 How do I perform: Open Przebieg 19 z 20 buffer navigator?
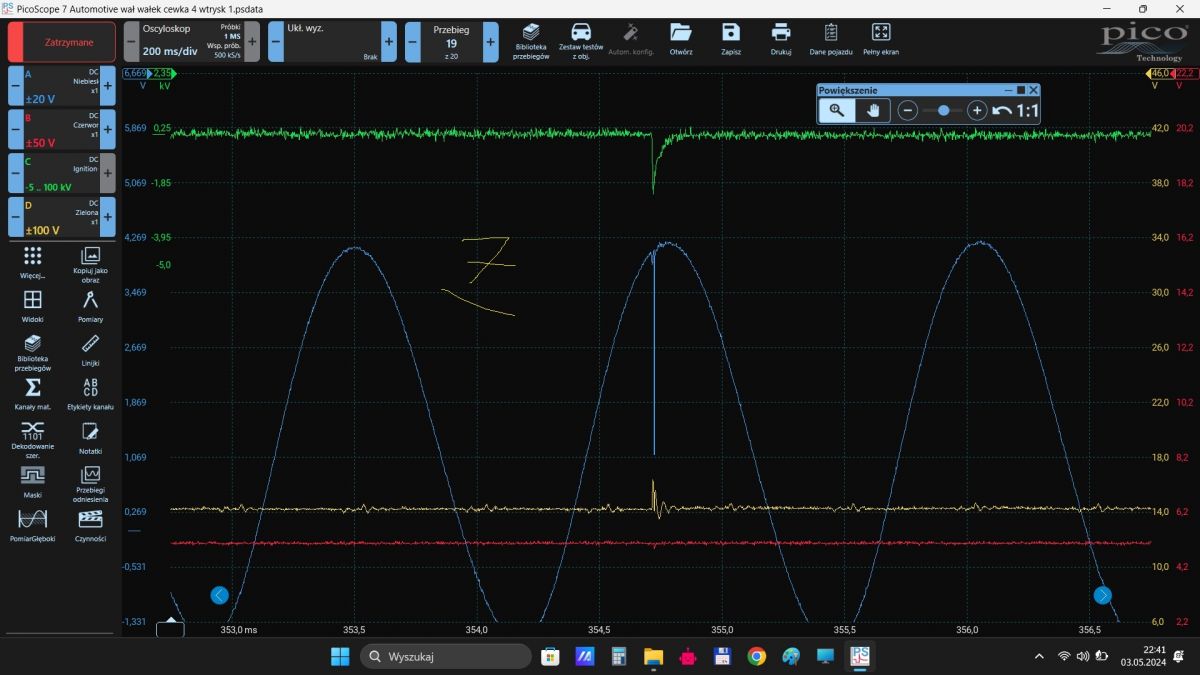(x=451, y=42)
